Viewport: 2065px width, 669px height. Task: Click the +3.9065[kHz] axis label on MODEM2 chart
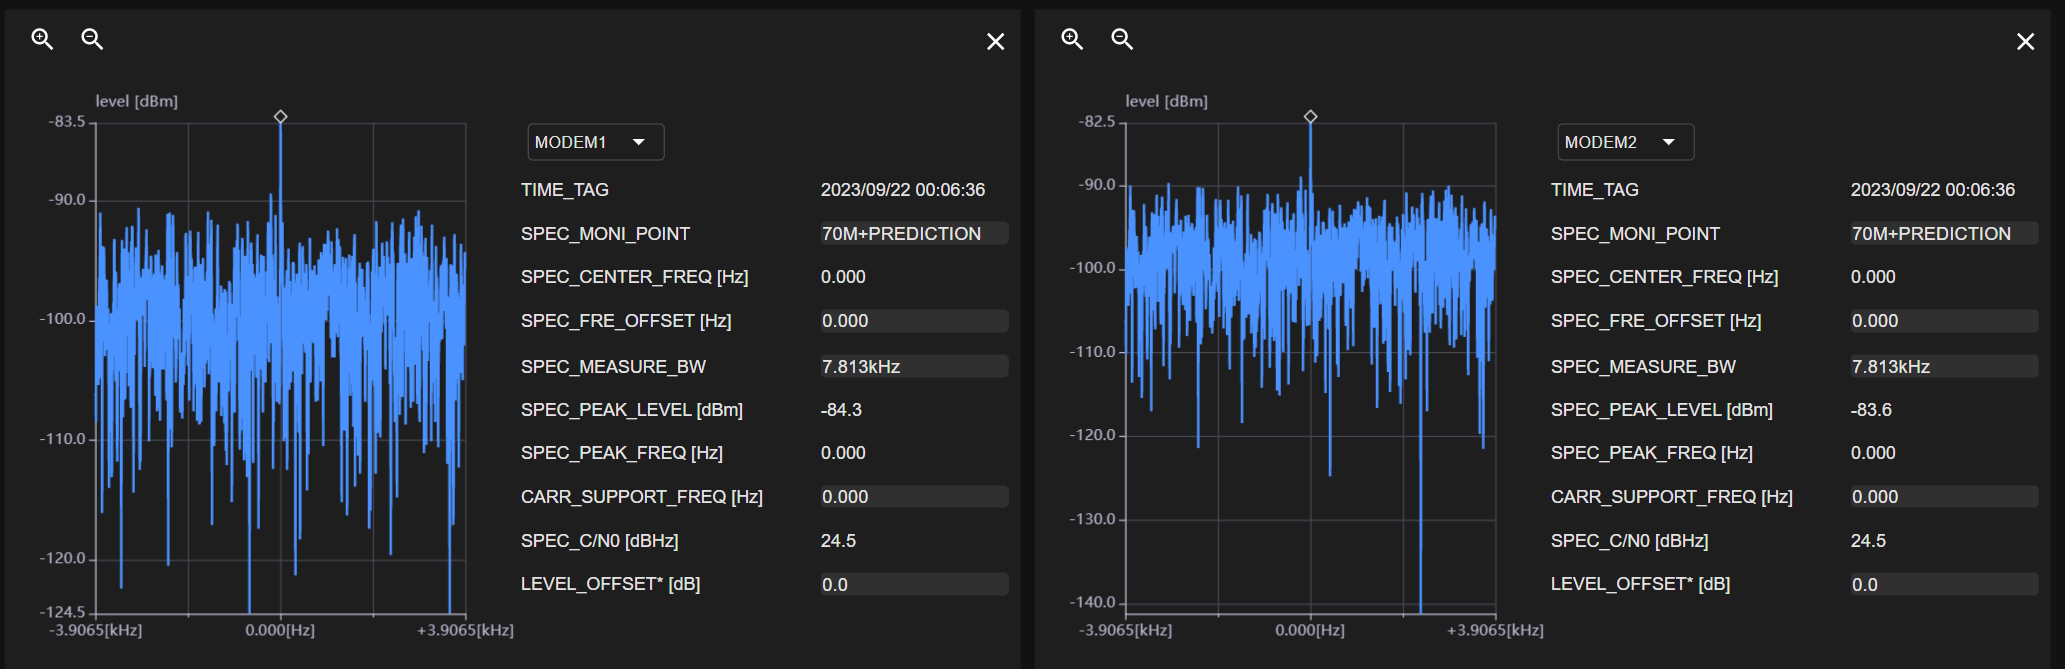(1496, 630)
